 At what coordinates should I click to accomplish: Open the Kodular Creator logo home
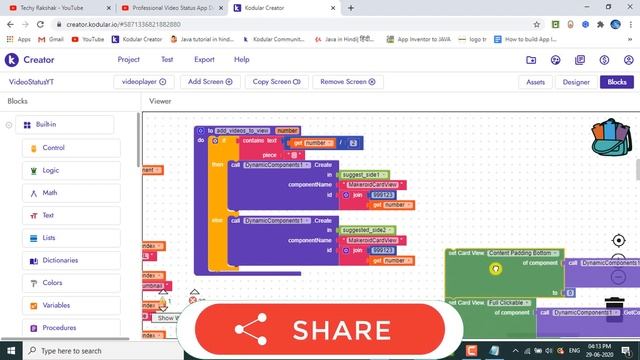tap(29, 60)
